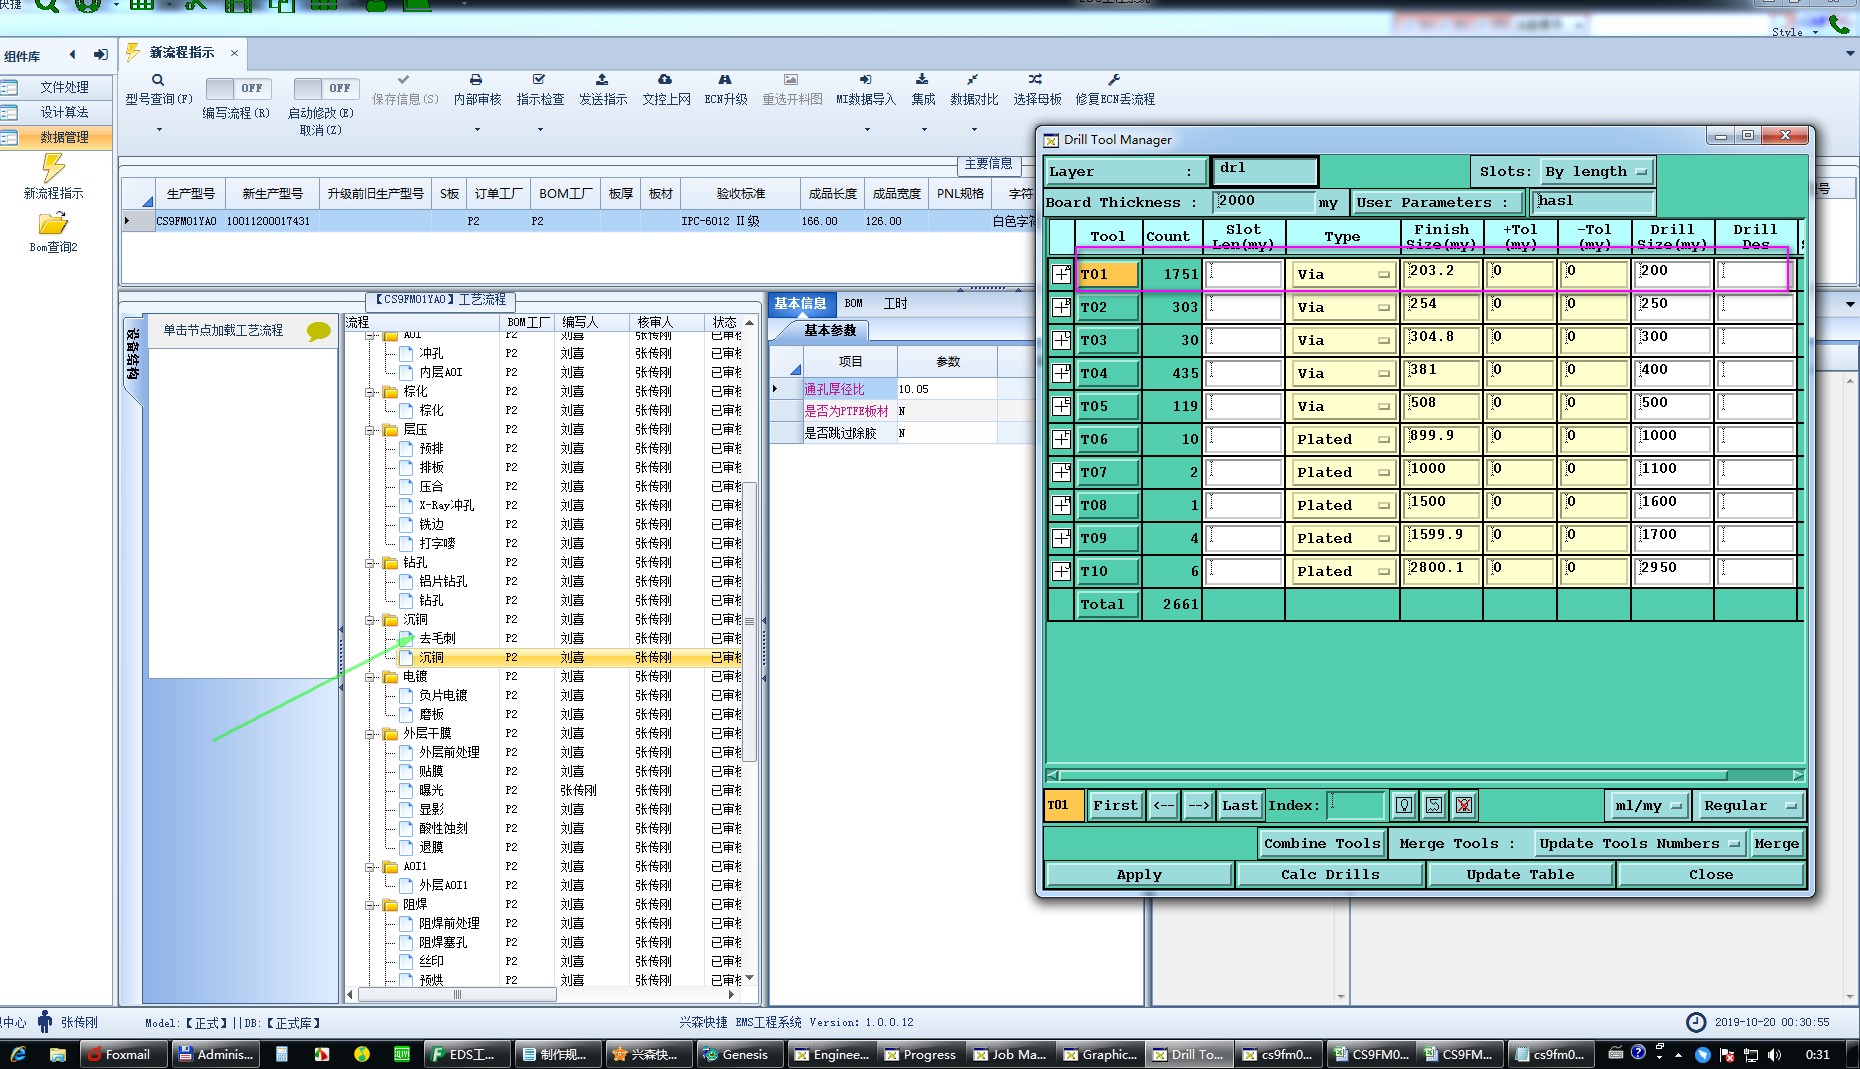Click Calc Drills button
Image resolution: width=1860 pixels, height=1069 pixels.
click(x=1330, y=874)
